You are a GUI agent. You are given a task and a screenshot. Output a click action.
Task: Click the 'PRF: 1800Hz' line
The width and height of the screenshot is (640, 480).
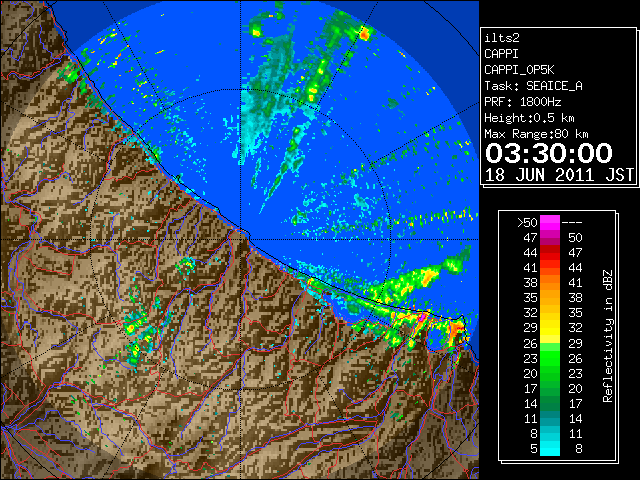click(522, 102)
